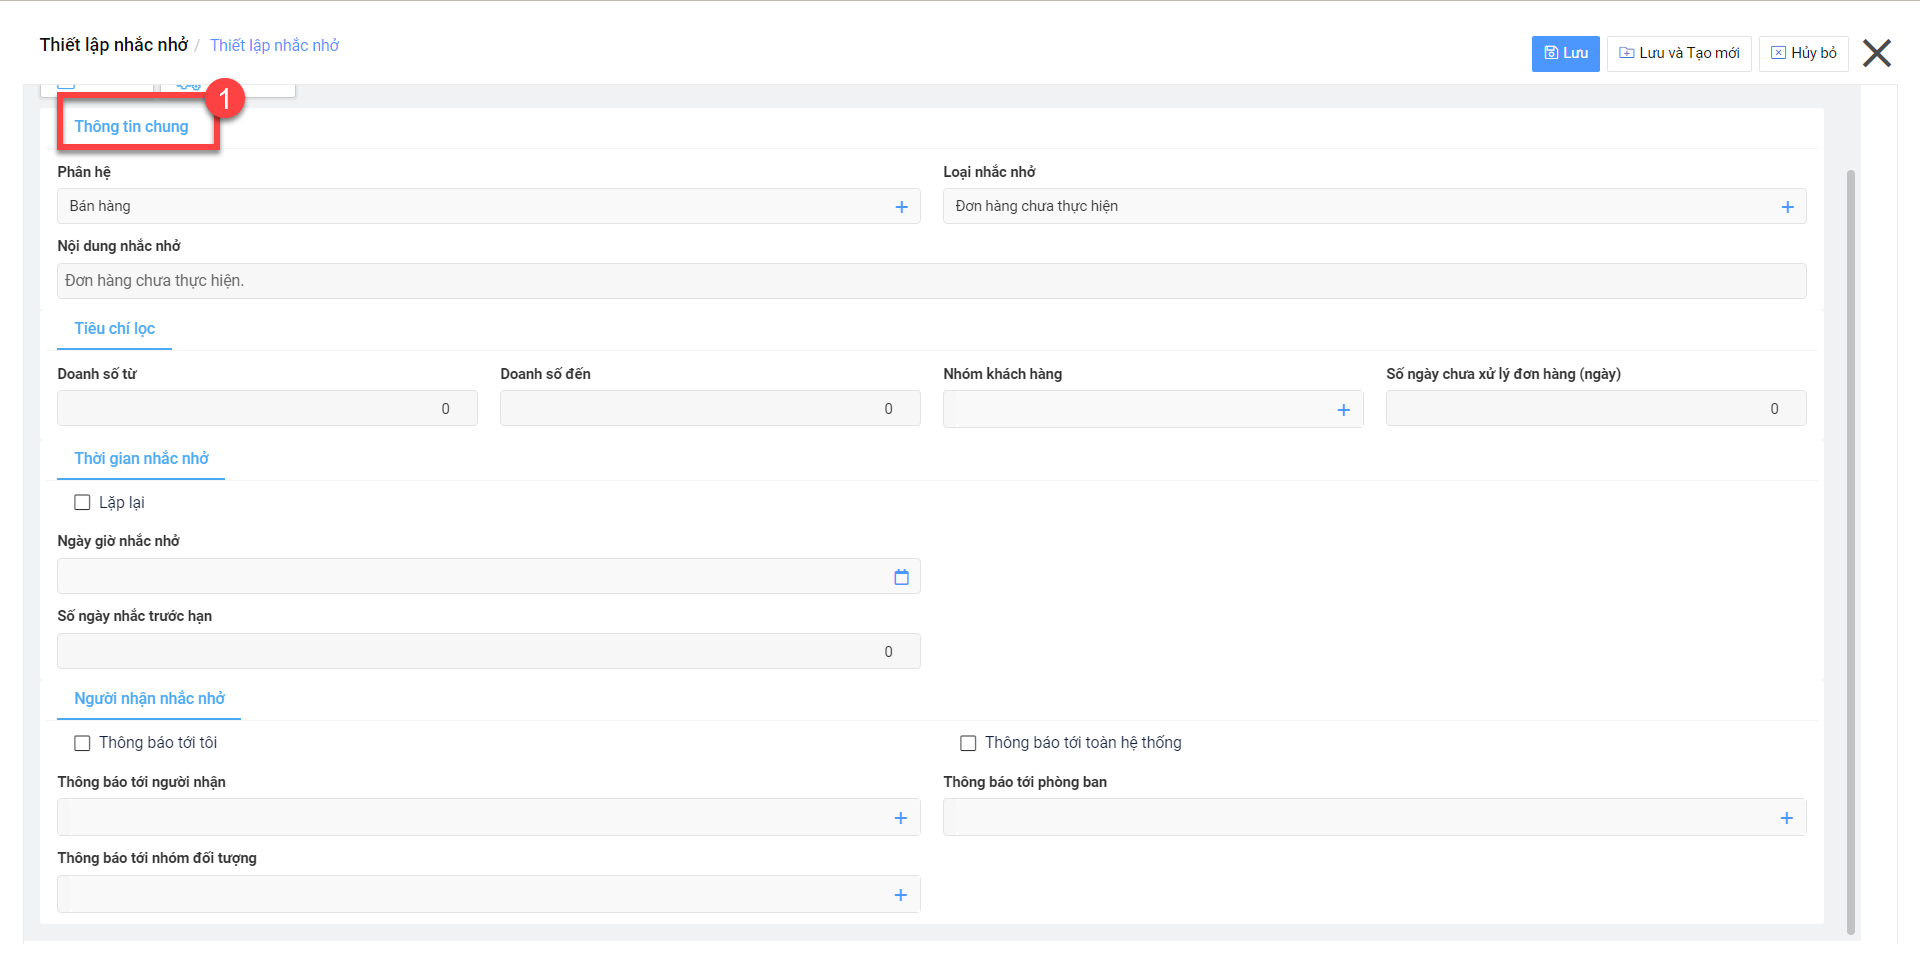1920x965 pixels.
Task: Click plus icon in Thông báo tới người nhận
Action: pos(900,818)
